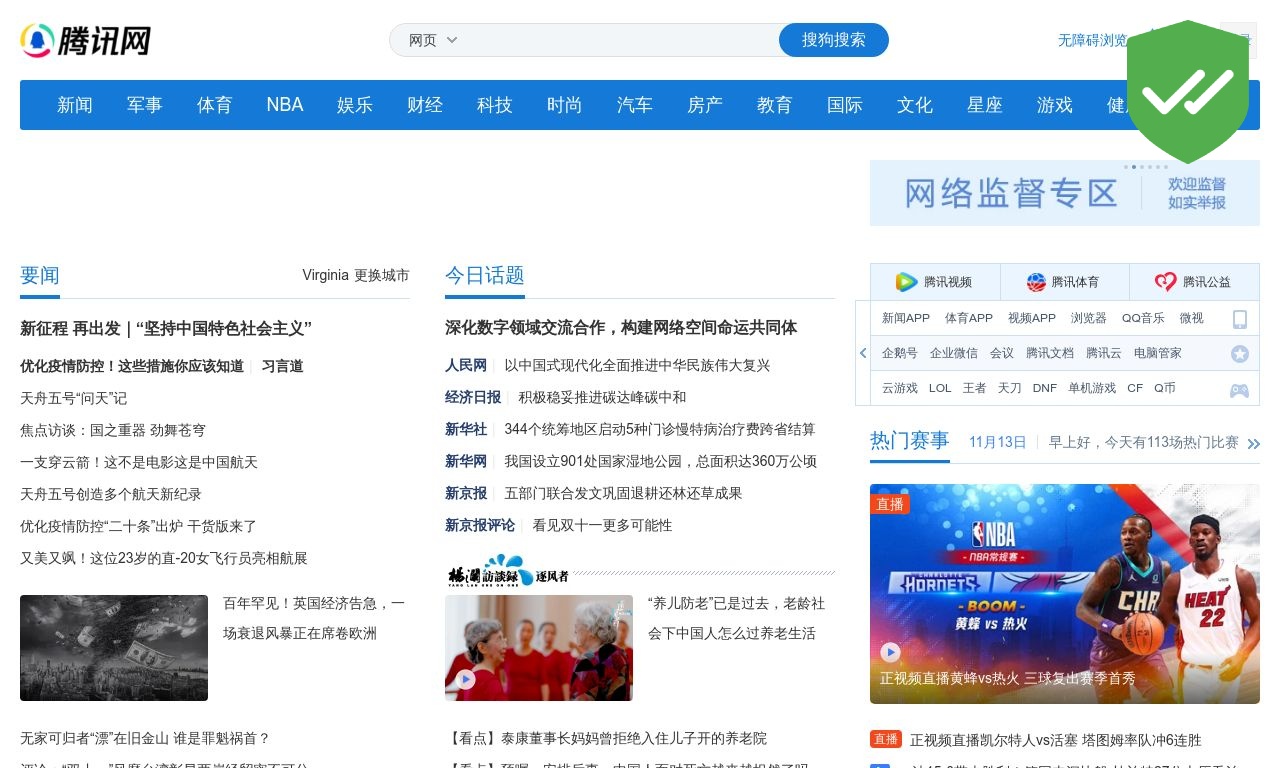1280x768 pixels.
Task: Click the 腾讯网 penguin logo
Action: point(86,41)
